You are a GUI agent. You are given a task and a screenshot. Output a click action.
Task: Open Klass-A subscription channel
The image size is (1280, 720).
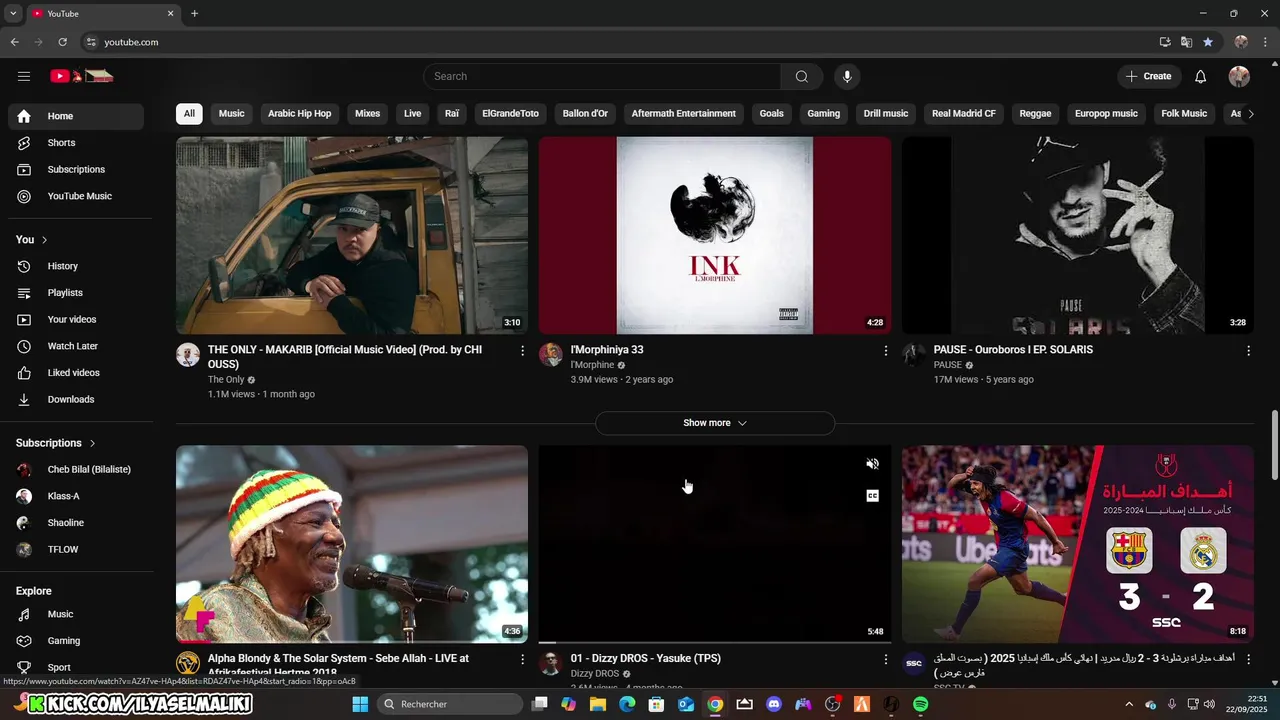(76, 496)
